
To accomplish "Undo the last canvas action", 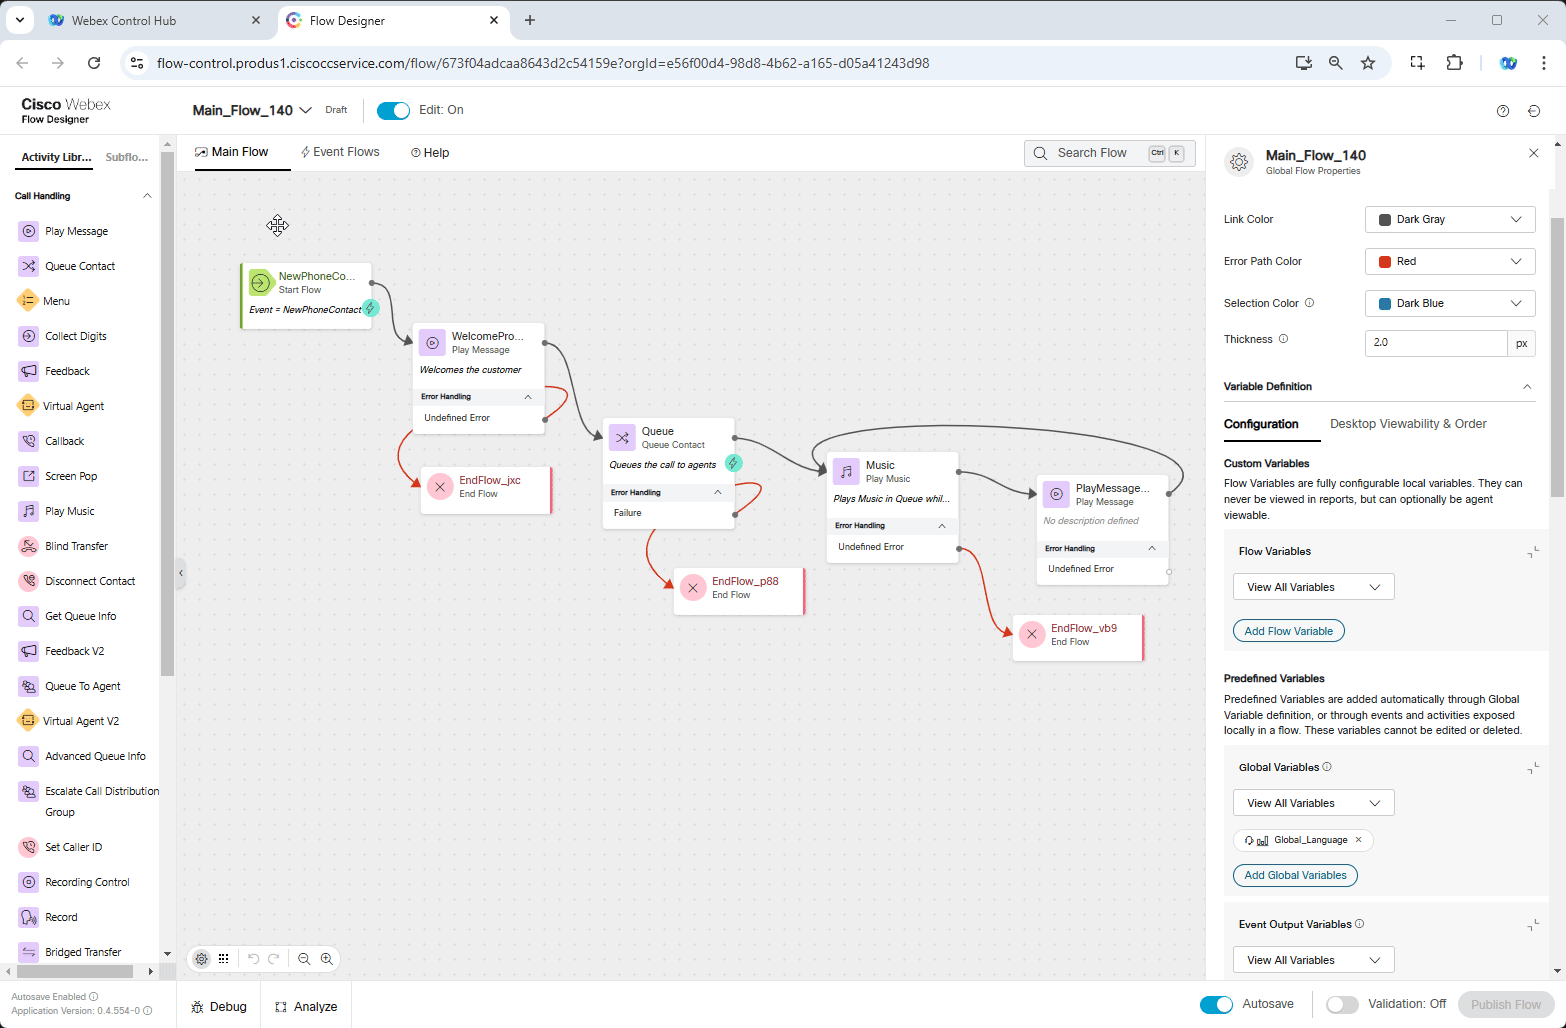I will pyautogui.click(x=253, y=959).
